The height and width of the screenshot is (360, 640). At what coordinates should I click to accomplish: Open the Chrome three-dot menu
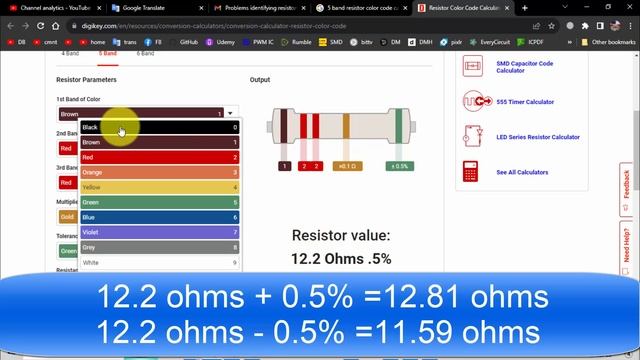(x=630, y=26)
